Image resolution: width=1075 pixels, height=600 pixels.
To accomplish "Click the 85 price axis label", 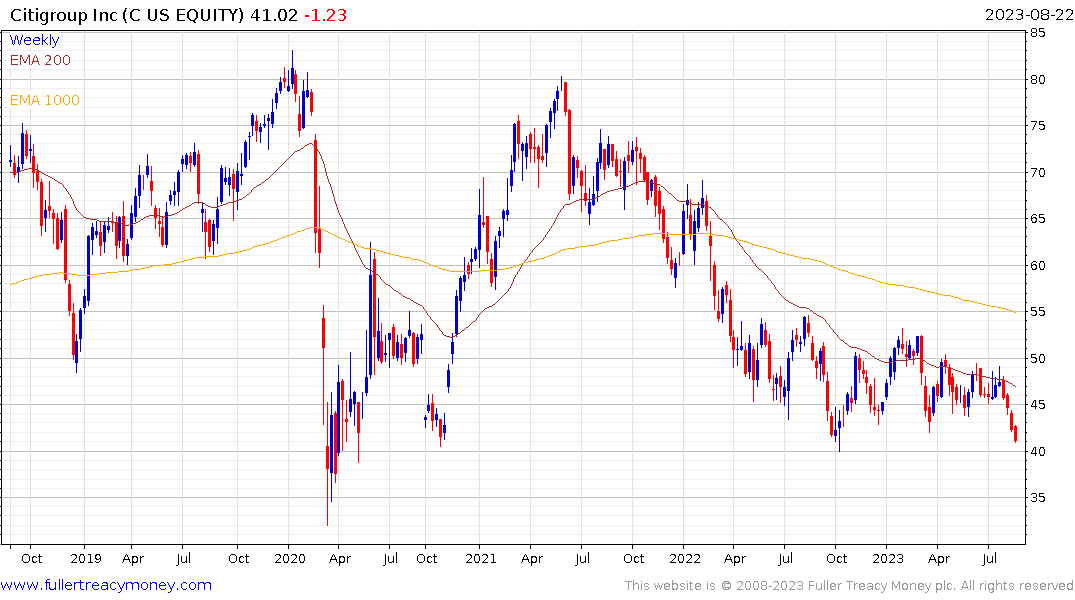I will coord(1037,33).
